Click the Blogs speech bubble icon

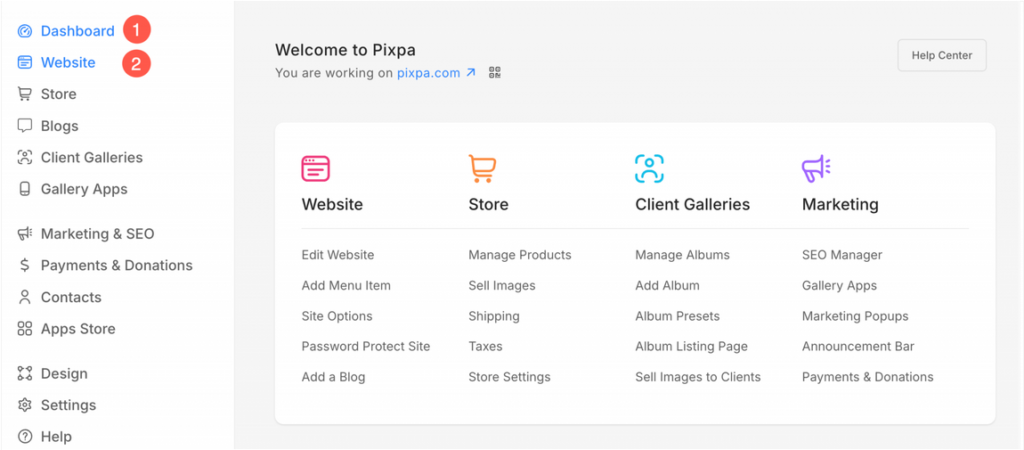[x=25, y=126]
